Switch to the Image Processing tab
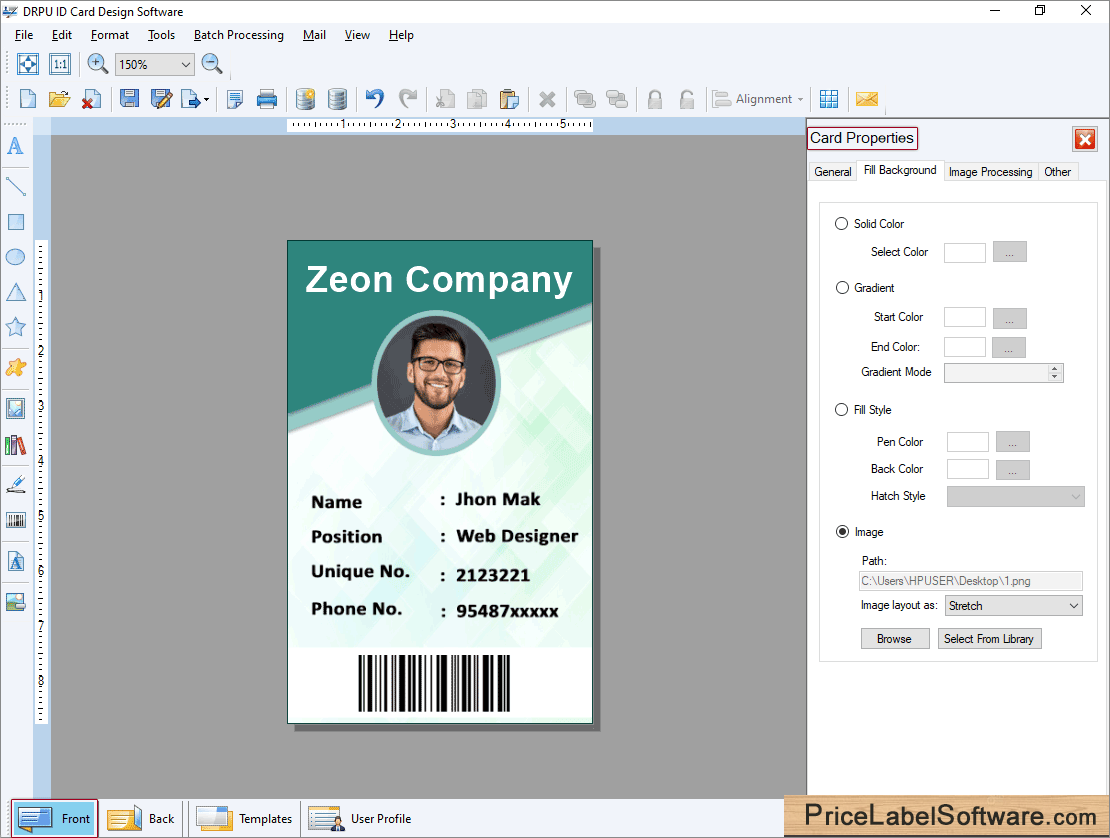Screen dimensions: 1110x838 click(990, 171)
